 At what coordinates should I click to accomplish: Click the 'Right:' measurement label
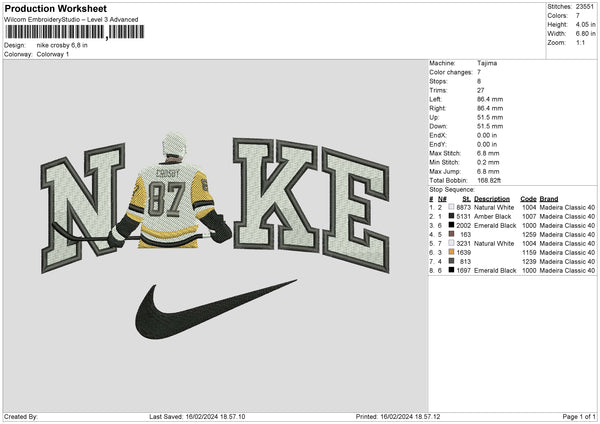[437, 108]
